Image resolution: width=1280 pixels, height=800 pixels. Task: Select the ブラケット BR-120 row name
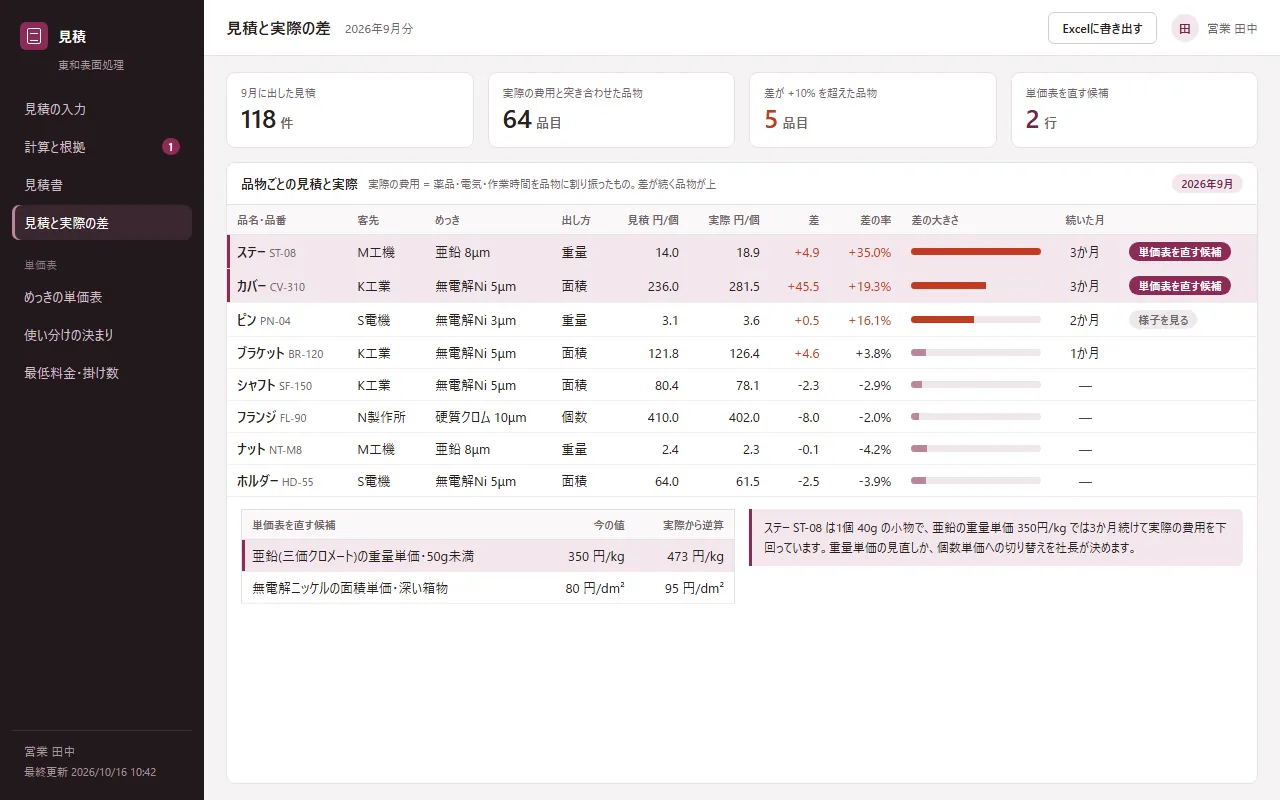click(280, 353)
